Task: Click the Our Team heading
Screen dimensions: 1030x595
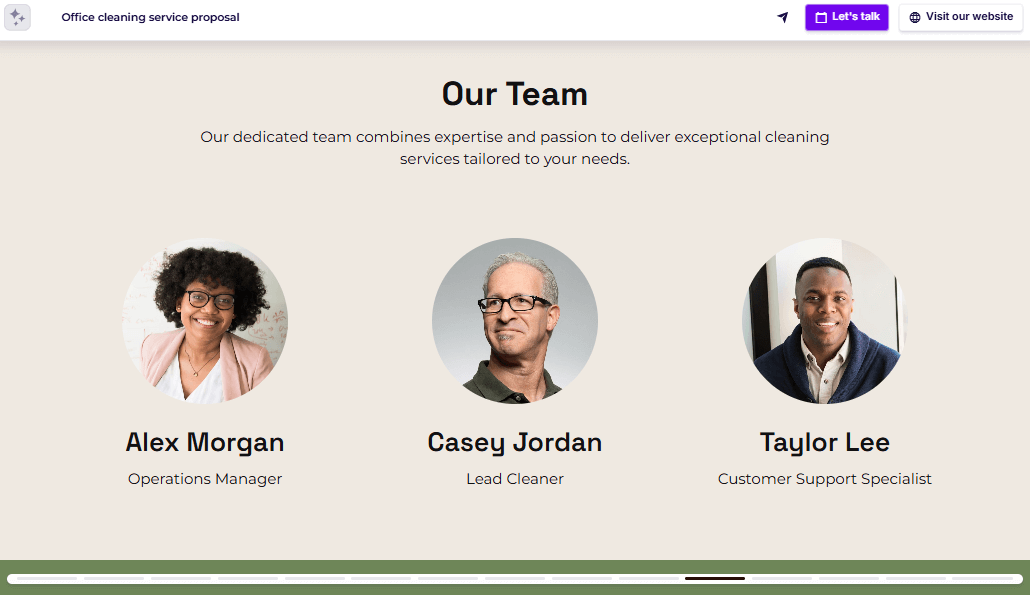Action: point(514,94)
